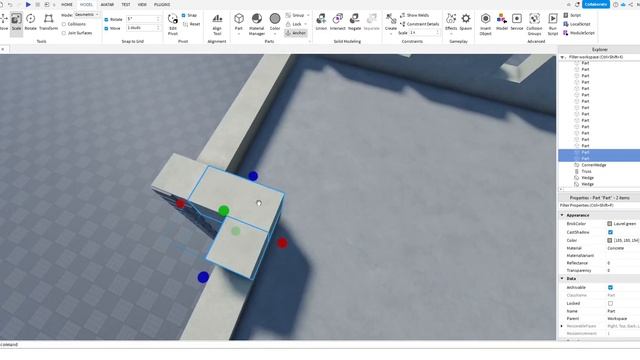Switch to the MODEL ribbon tab
This screenshot has width=640, height=360.
(x=86, y=4)
